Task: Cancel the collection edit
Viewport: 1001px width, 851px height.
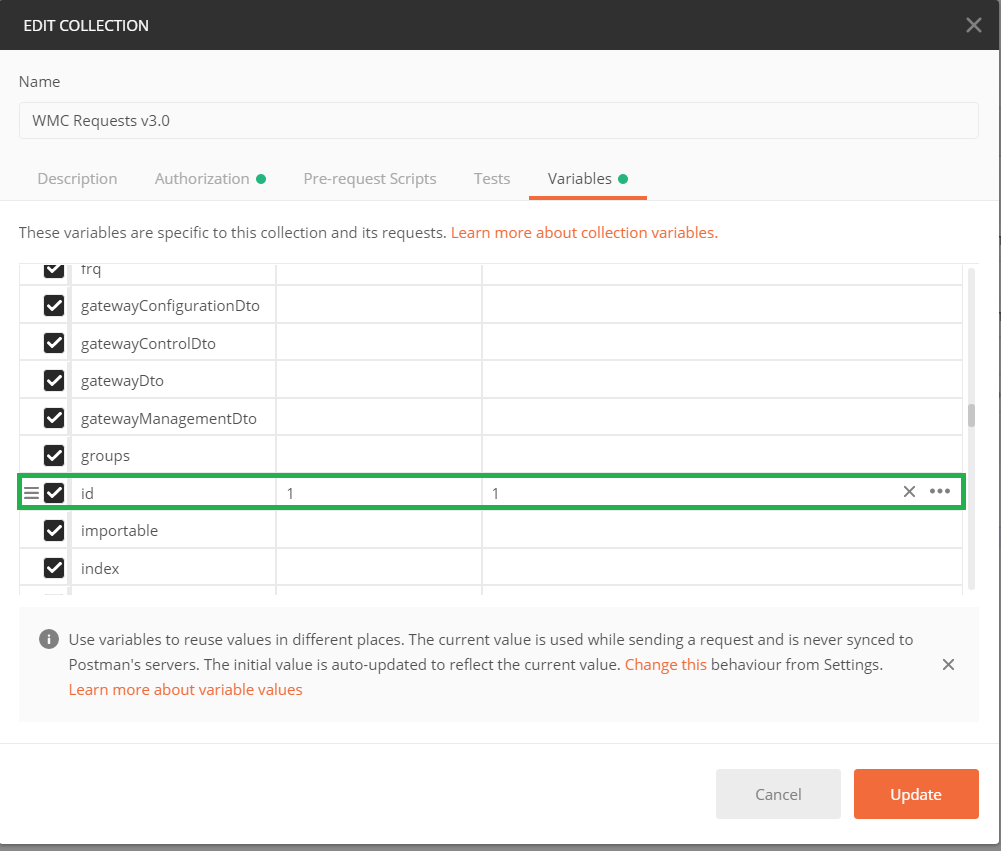Action: point(778,794)
